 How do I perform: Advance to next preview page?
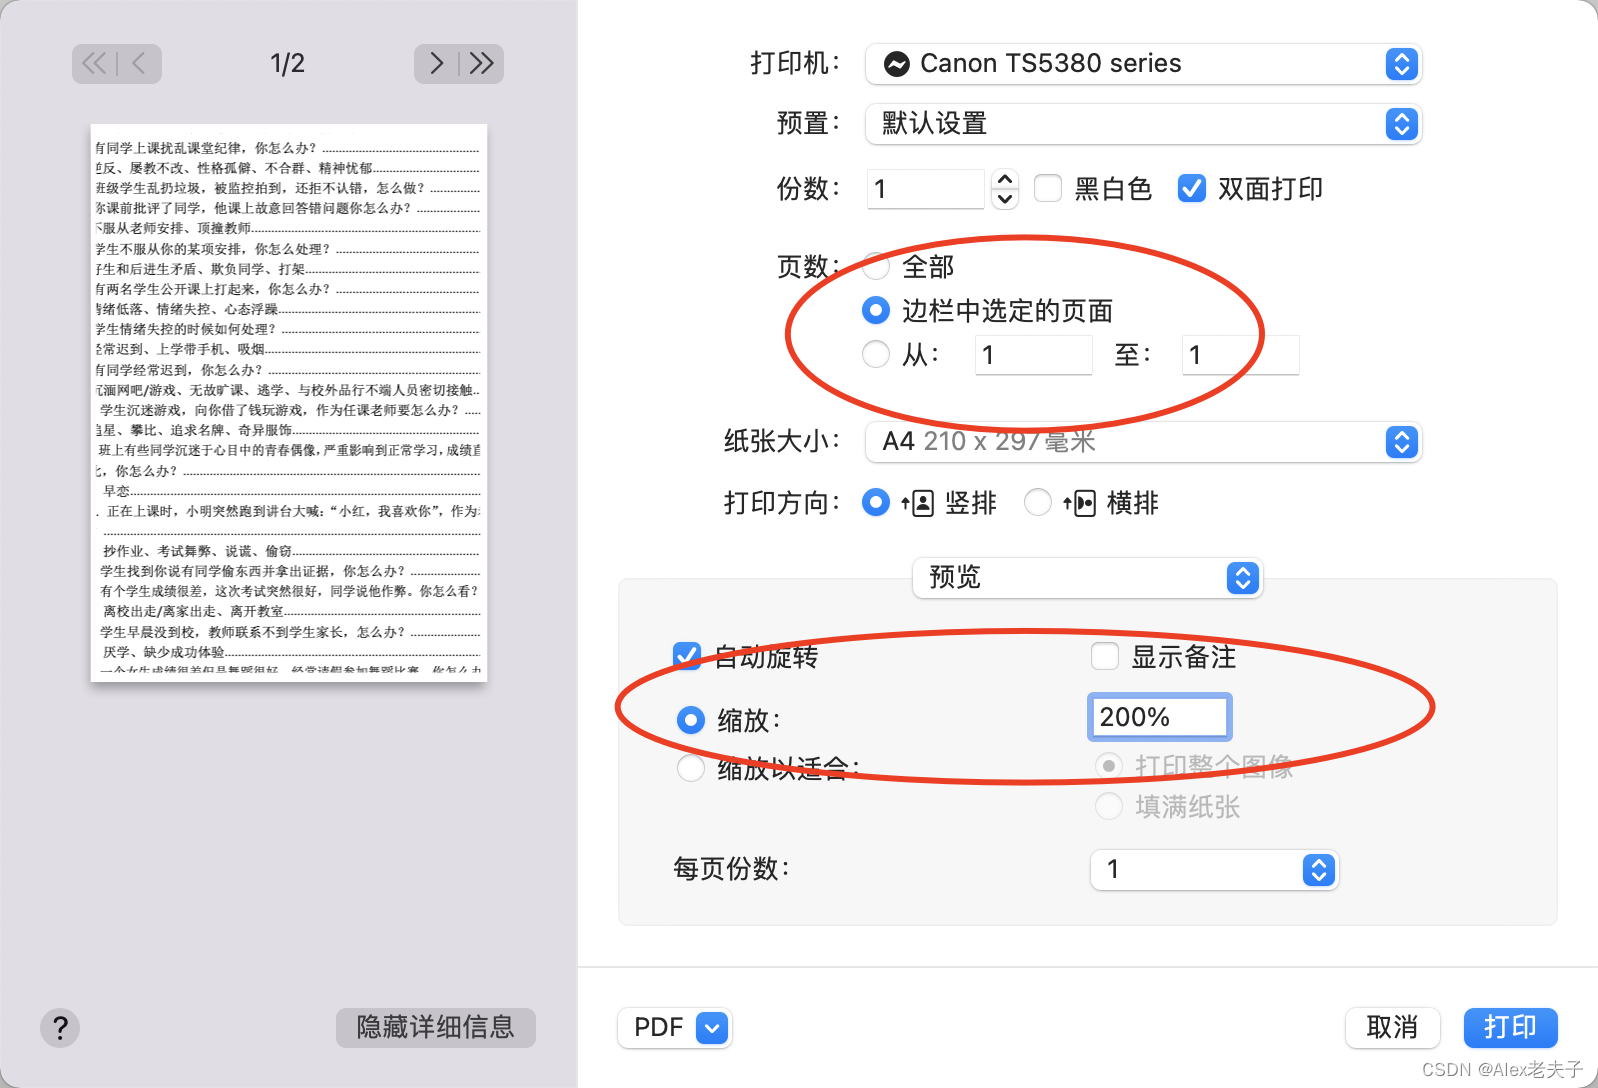pos(436,64)
